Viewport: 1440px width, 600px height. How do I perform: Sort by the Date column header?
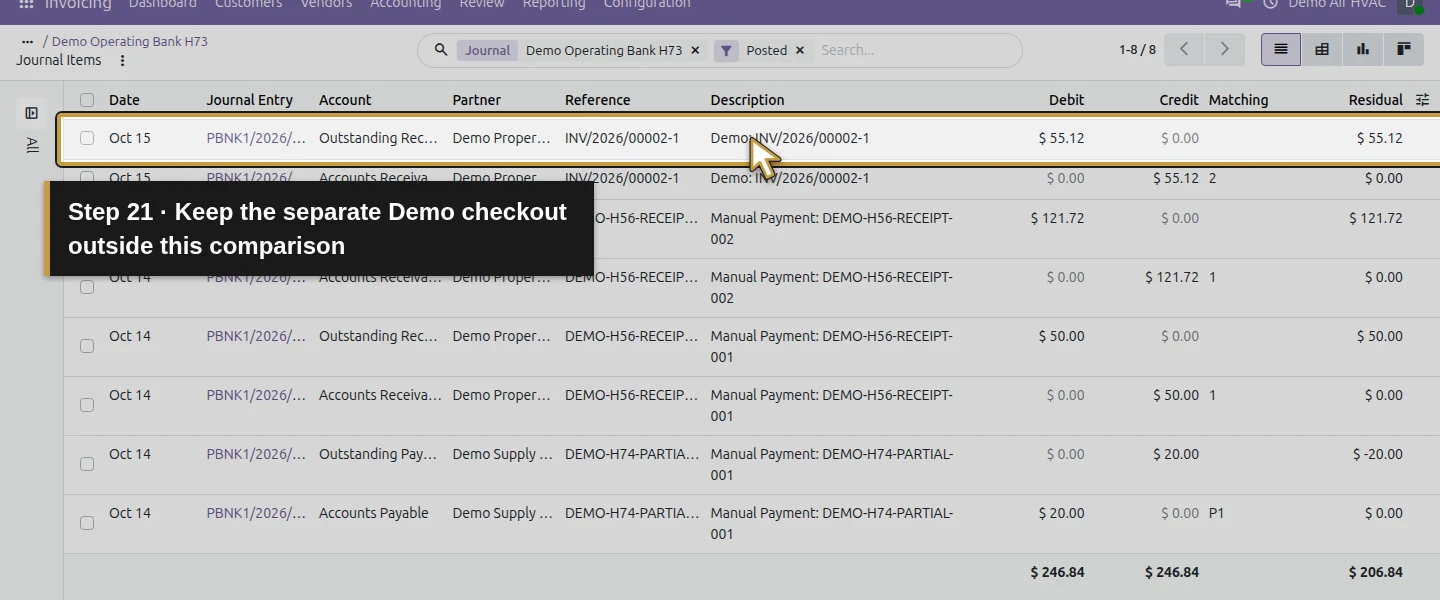[x=124, y=100]
